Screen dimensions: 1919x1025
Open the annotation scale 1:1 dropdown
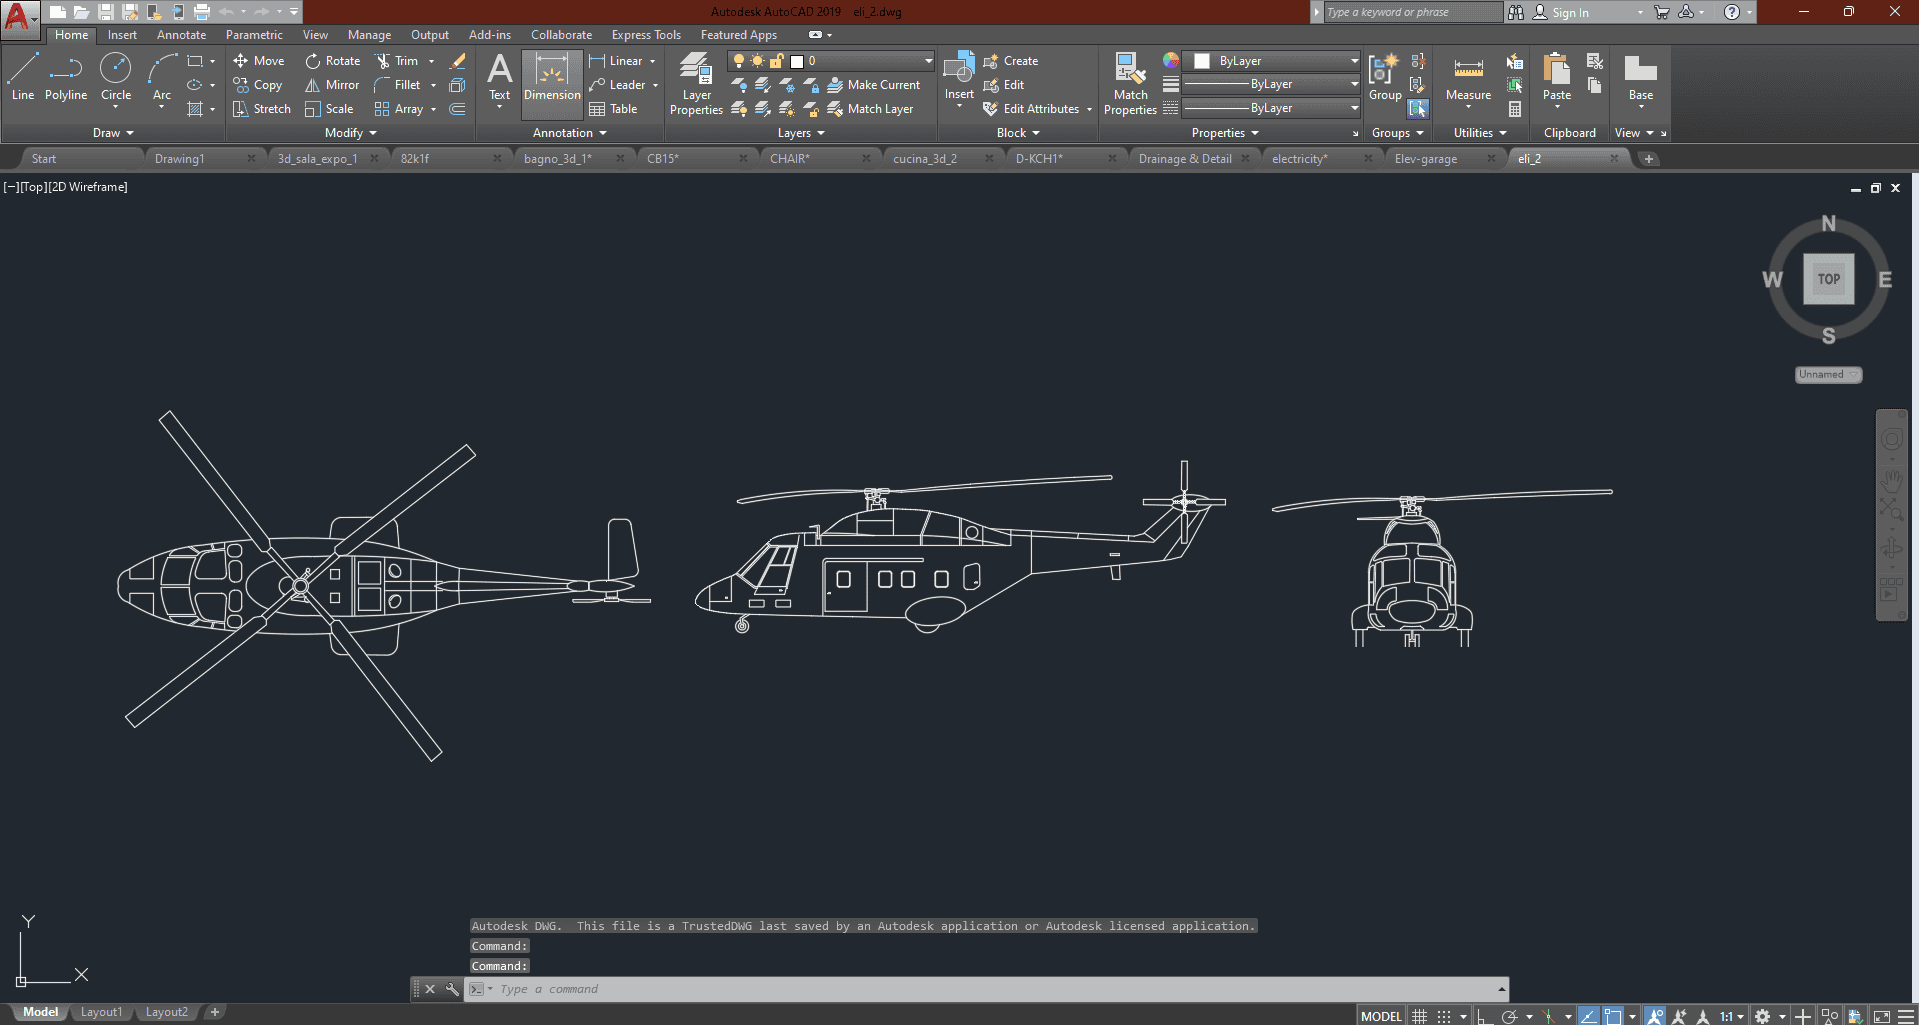(1731, 1016)
